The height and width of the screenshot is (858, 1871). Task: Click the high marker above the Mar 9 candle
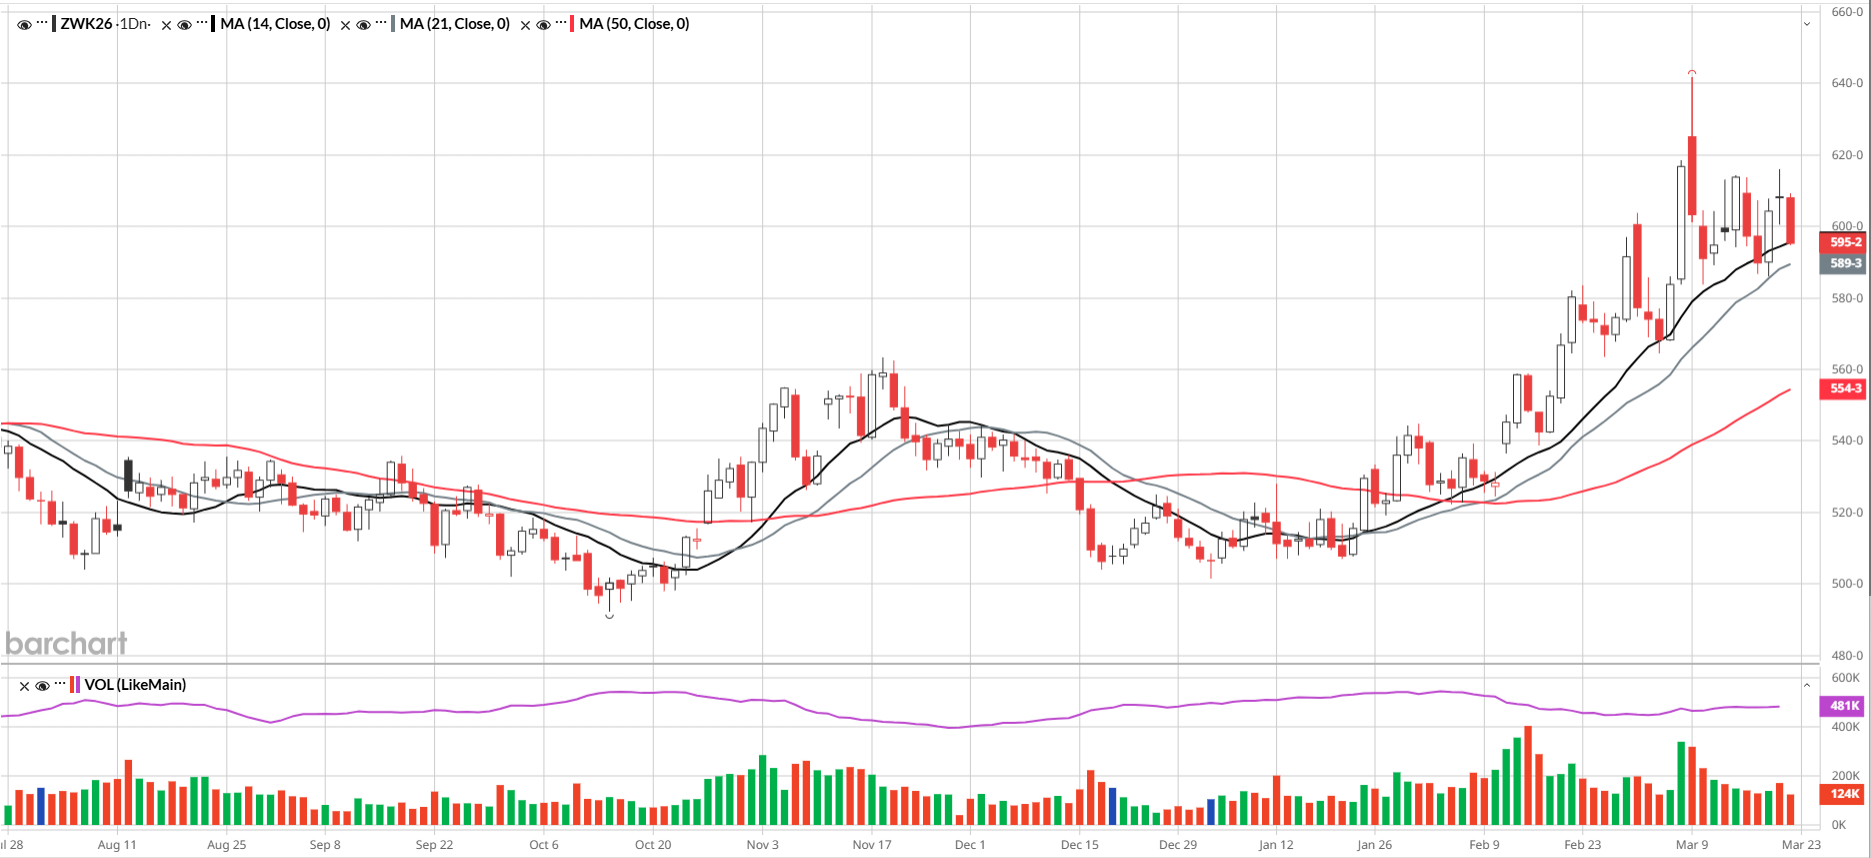pos(1692,72)
